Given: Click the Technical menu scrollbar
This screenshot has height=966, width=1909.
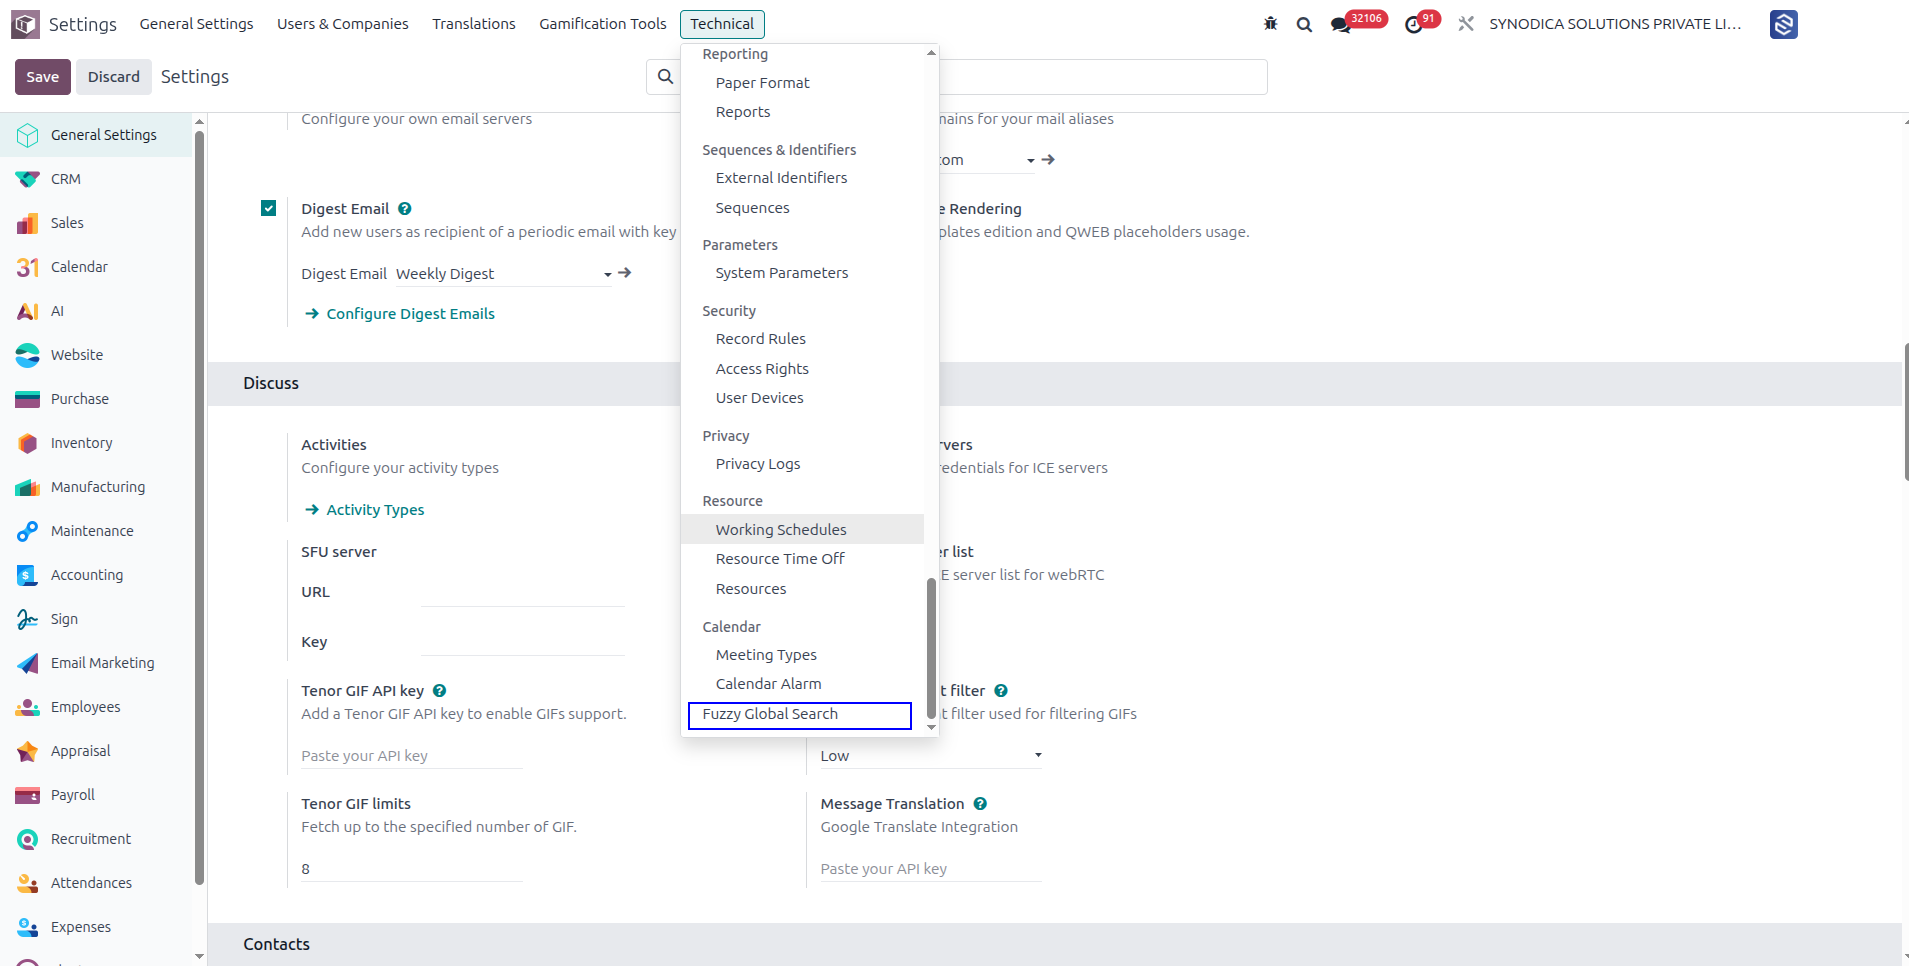Looking at the screenshot, I should click(x=931, y=648).
